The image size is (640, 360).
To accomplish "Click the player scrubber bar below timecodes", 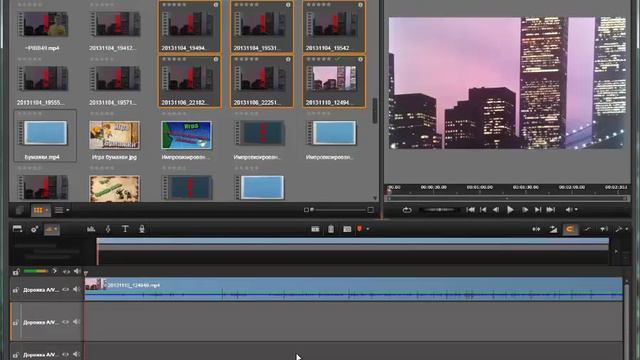I will point(507,198).
